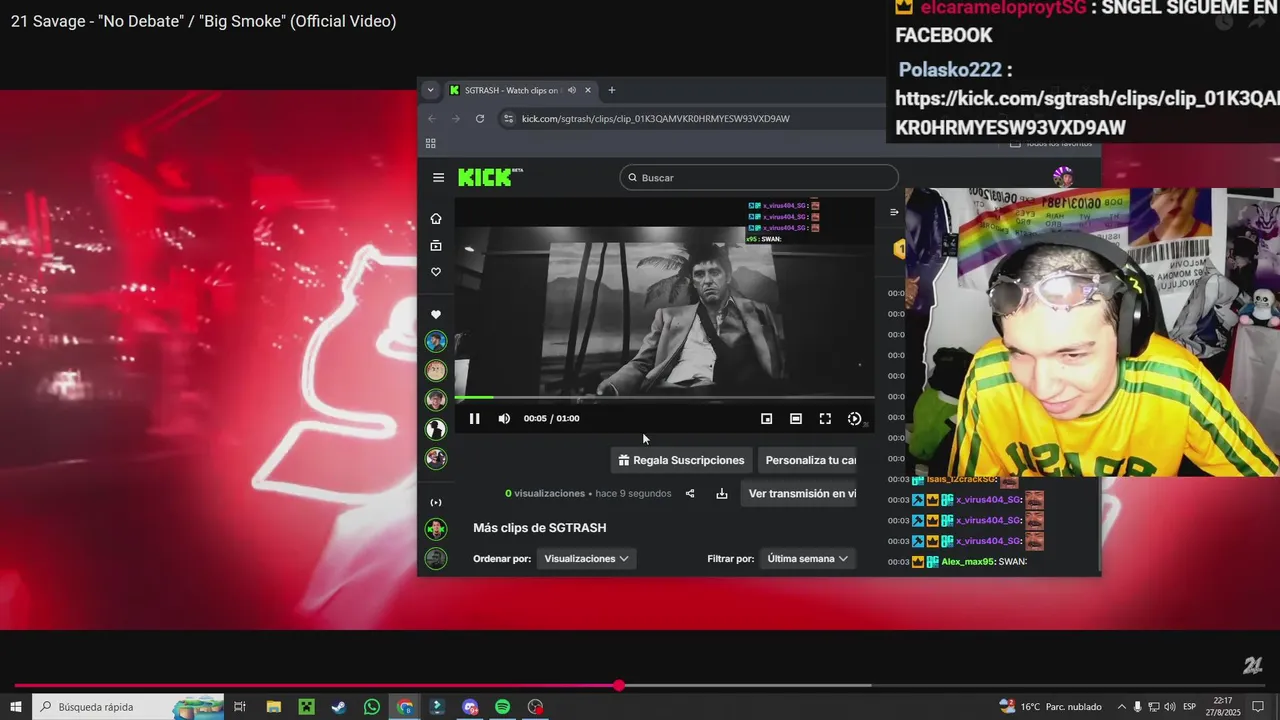
Task: Mute the tab via speaker icon
Action: pos(572,90)
